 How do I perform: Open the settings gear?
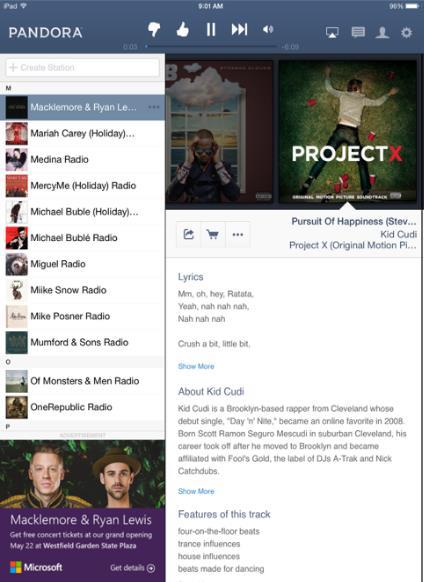tap(407, 32)
